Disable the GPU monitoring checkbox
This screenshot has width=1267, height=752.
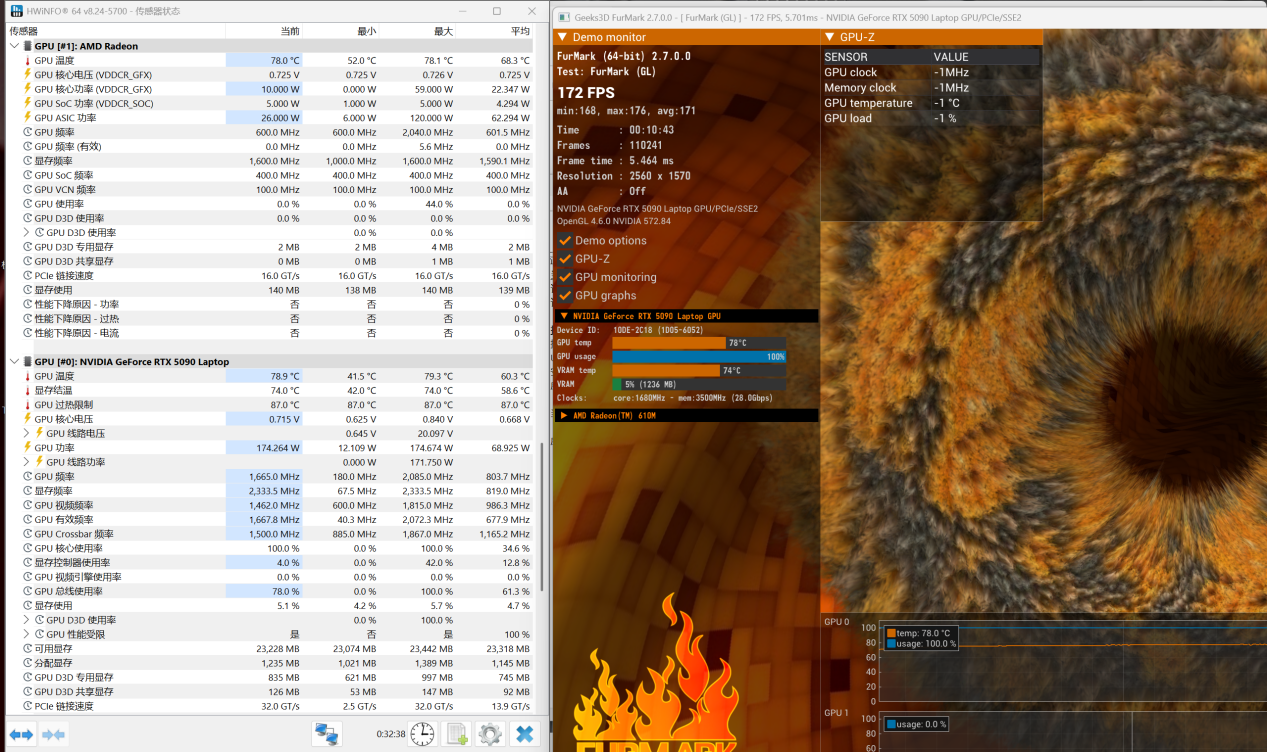pos(565,277)
